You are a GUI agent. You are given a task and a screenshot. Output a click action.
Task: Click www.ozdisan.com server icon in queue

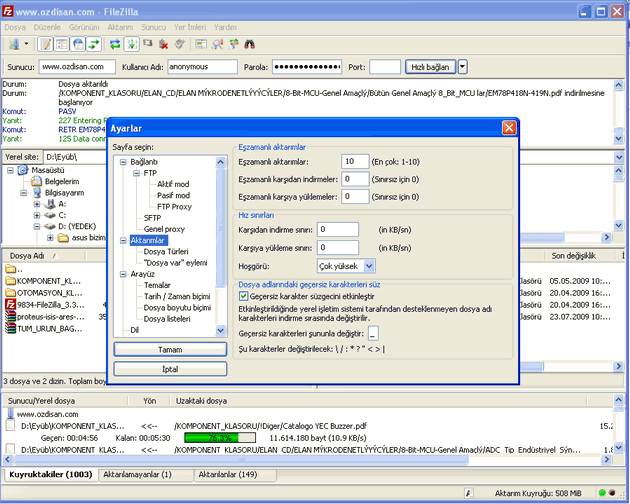tap(10, 414)
